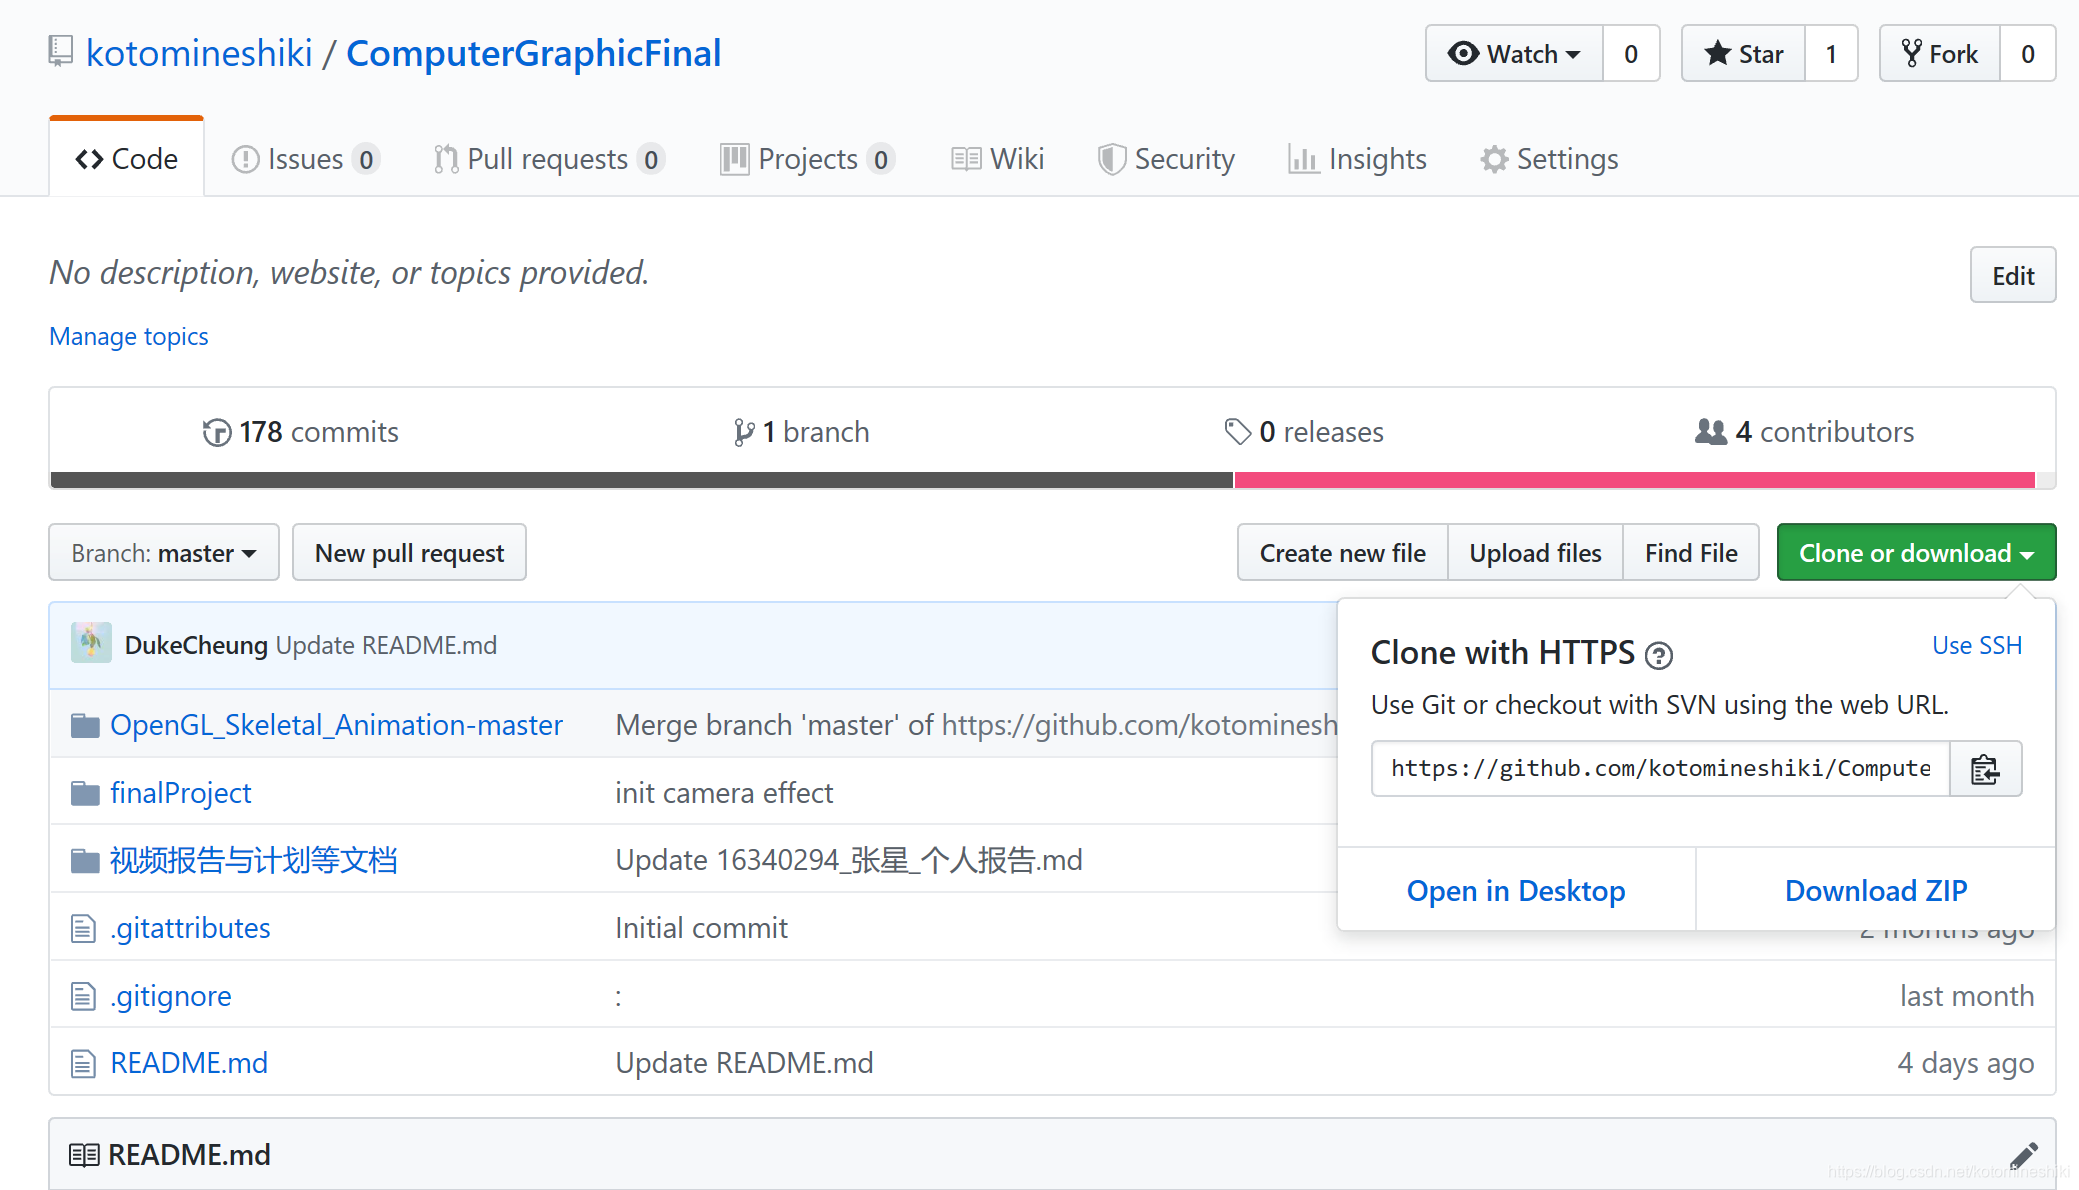Edit README using the pencil icon
This screenshot has width=2079, height=1190.
2023,1155
